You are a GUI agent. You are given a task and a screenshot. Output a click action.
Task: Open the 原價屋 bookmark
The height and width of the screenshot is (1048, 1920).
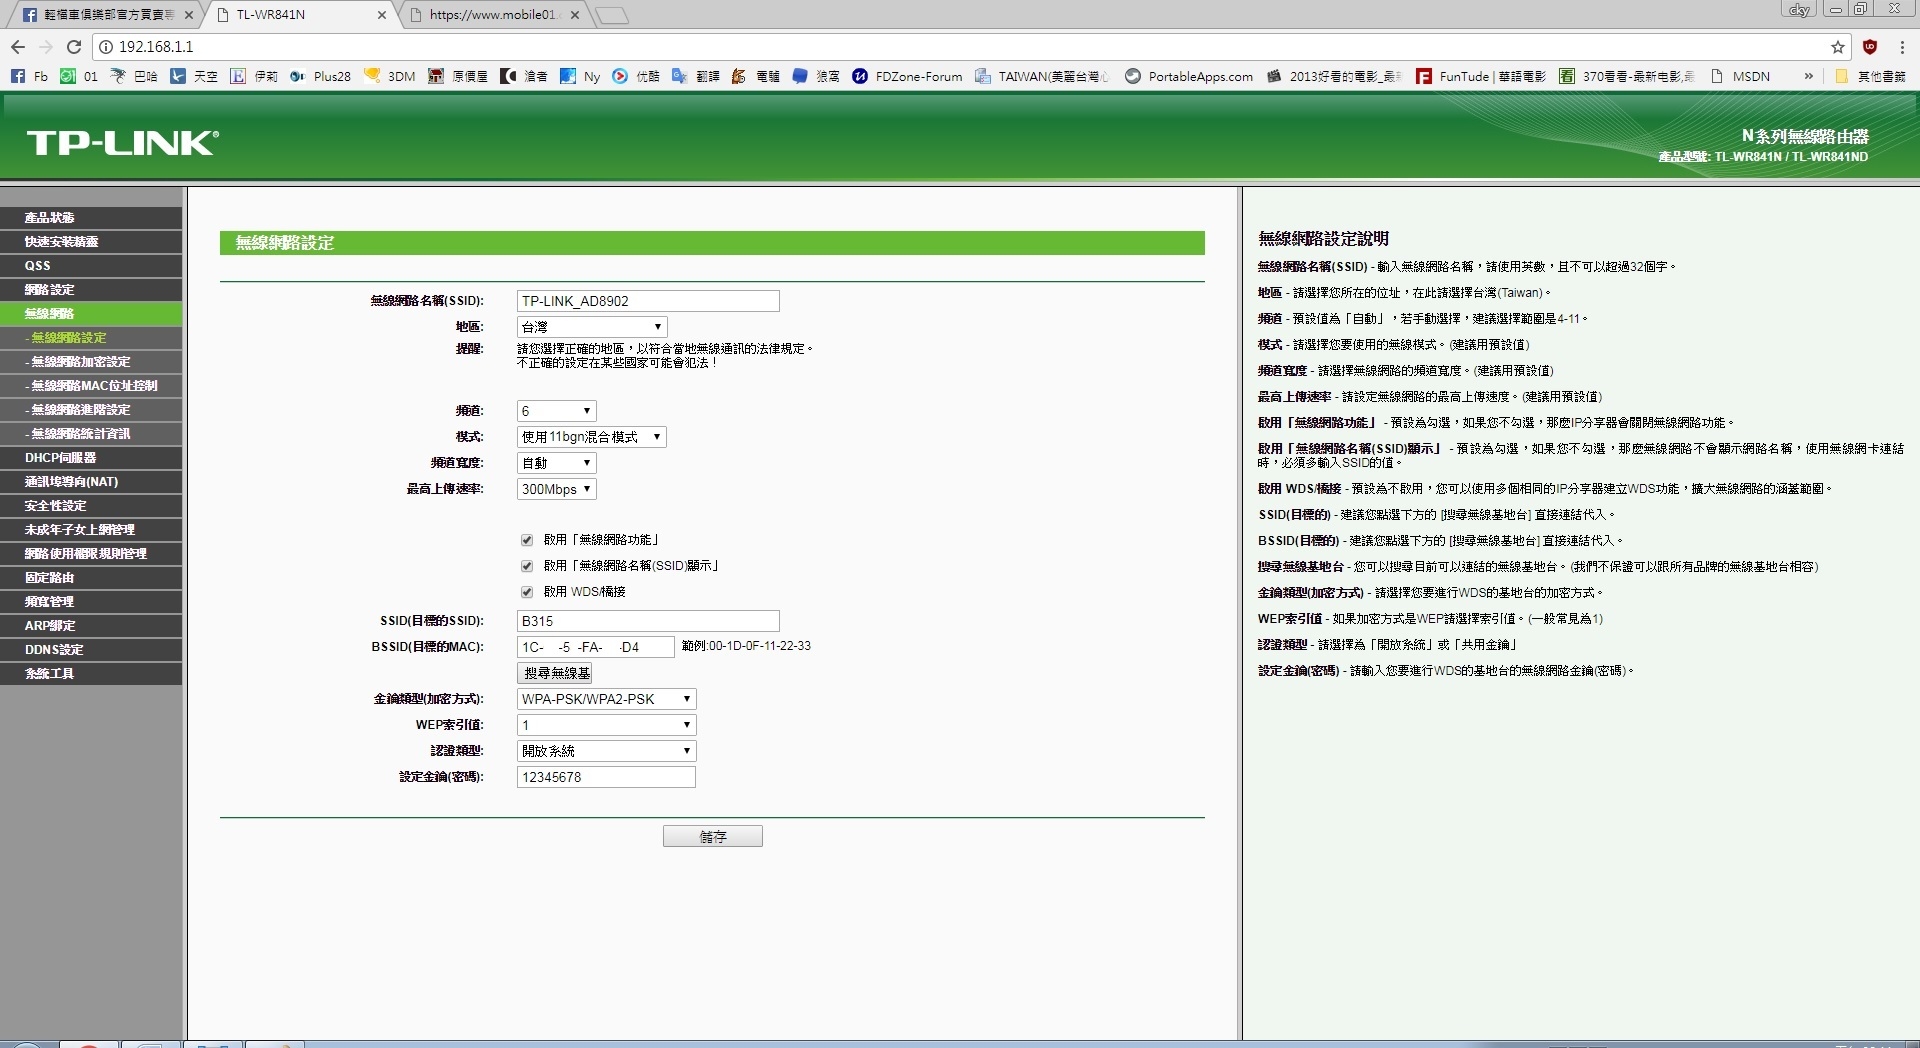point(458,76)
